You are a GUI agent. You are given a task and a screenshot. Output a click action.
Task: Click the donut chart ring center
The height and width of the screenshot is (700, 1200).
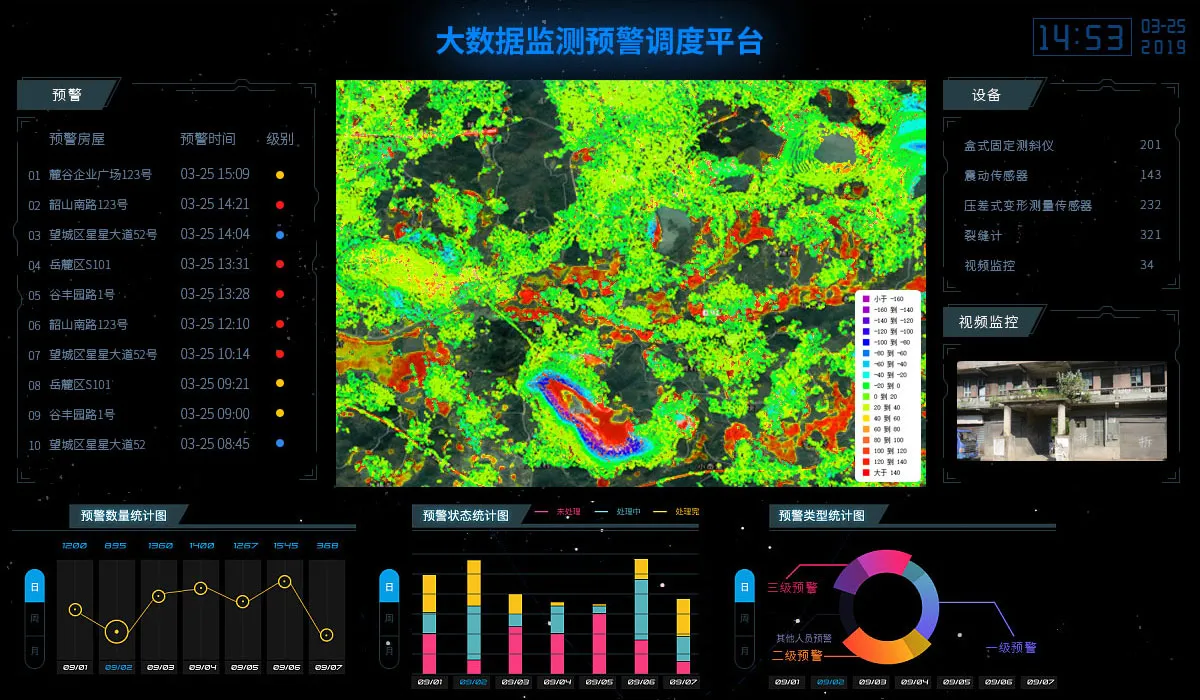[886, 606]
